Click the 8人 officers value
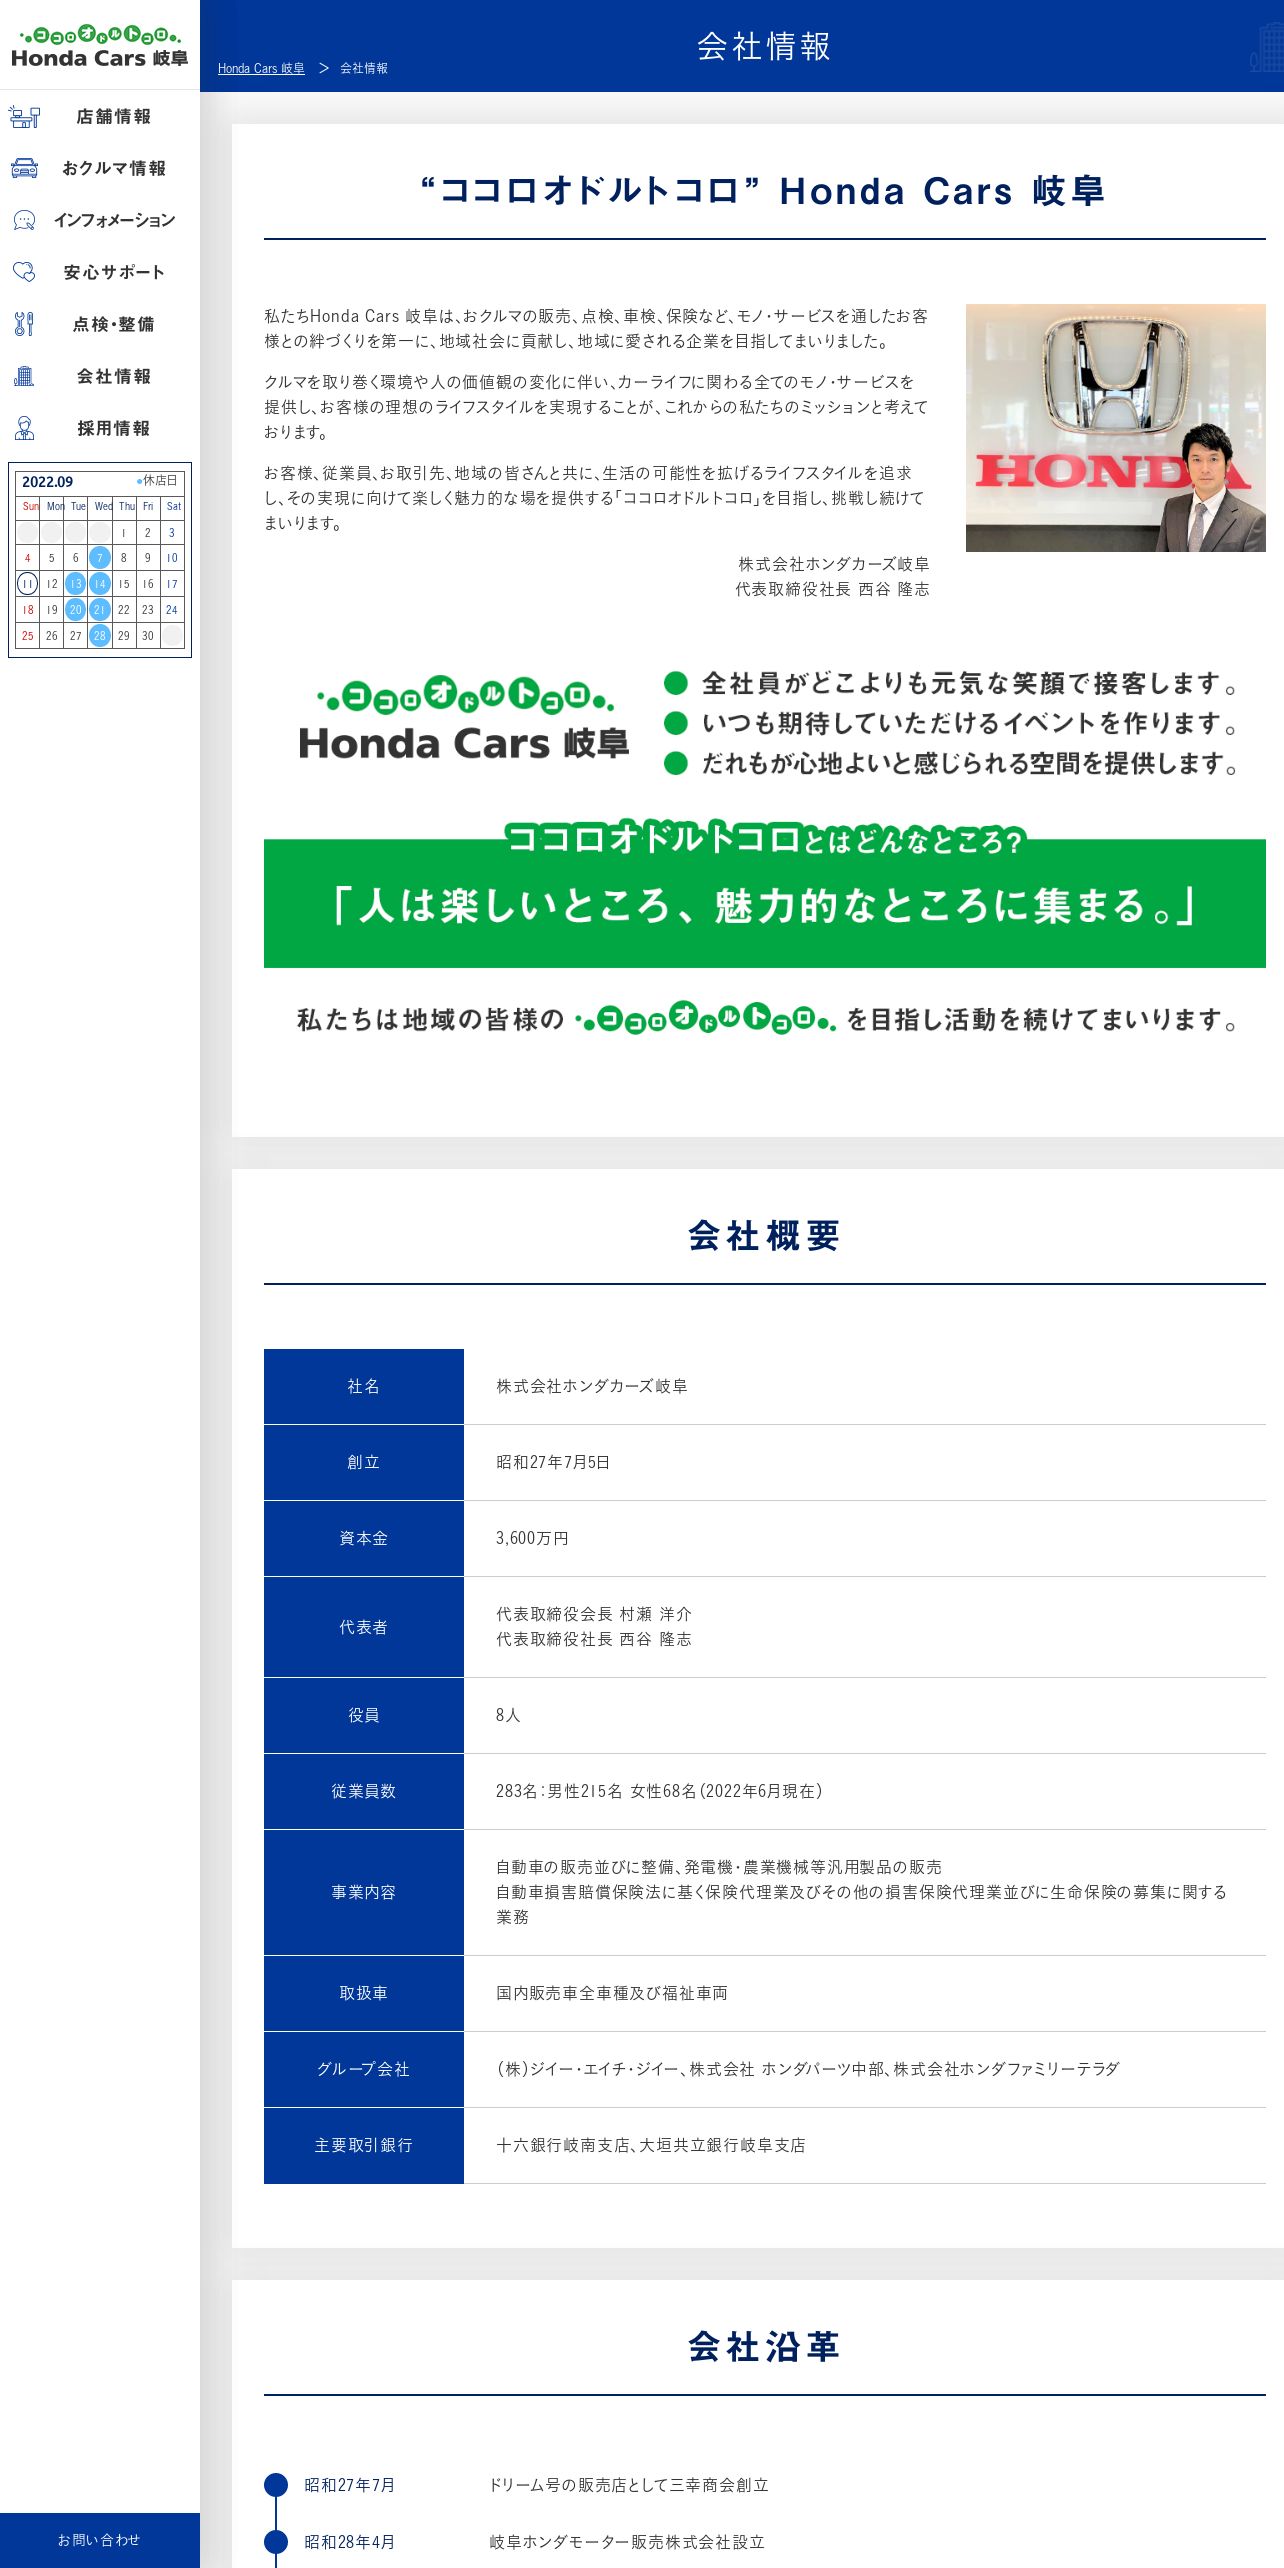 [x=508, y=1715]
